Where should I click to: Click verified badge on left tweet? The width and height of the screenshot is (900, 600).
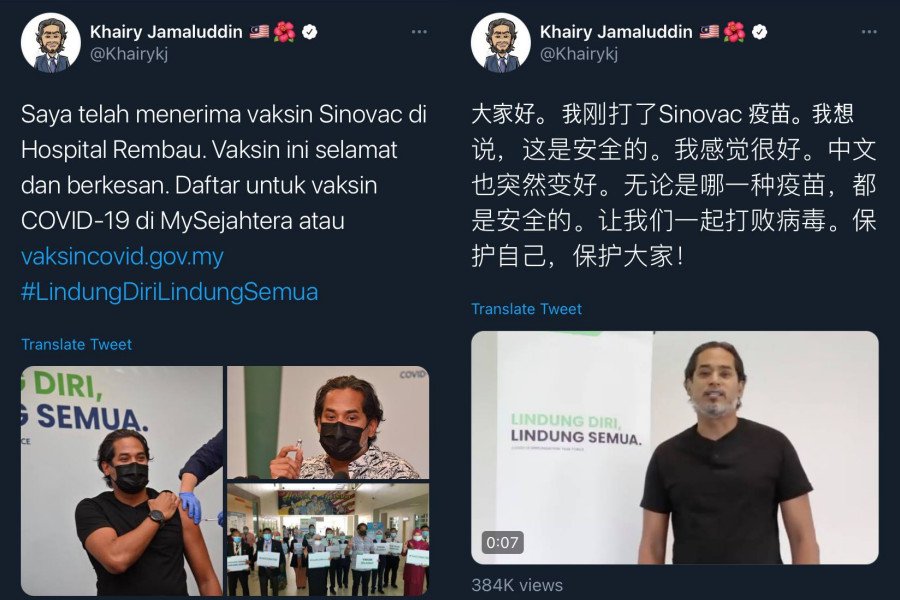coord(309,32)
